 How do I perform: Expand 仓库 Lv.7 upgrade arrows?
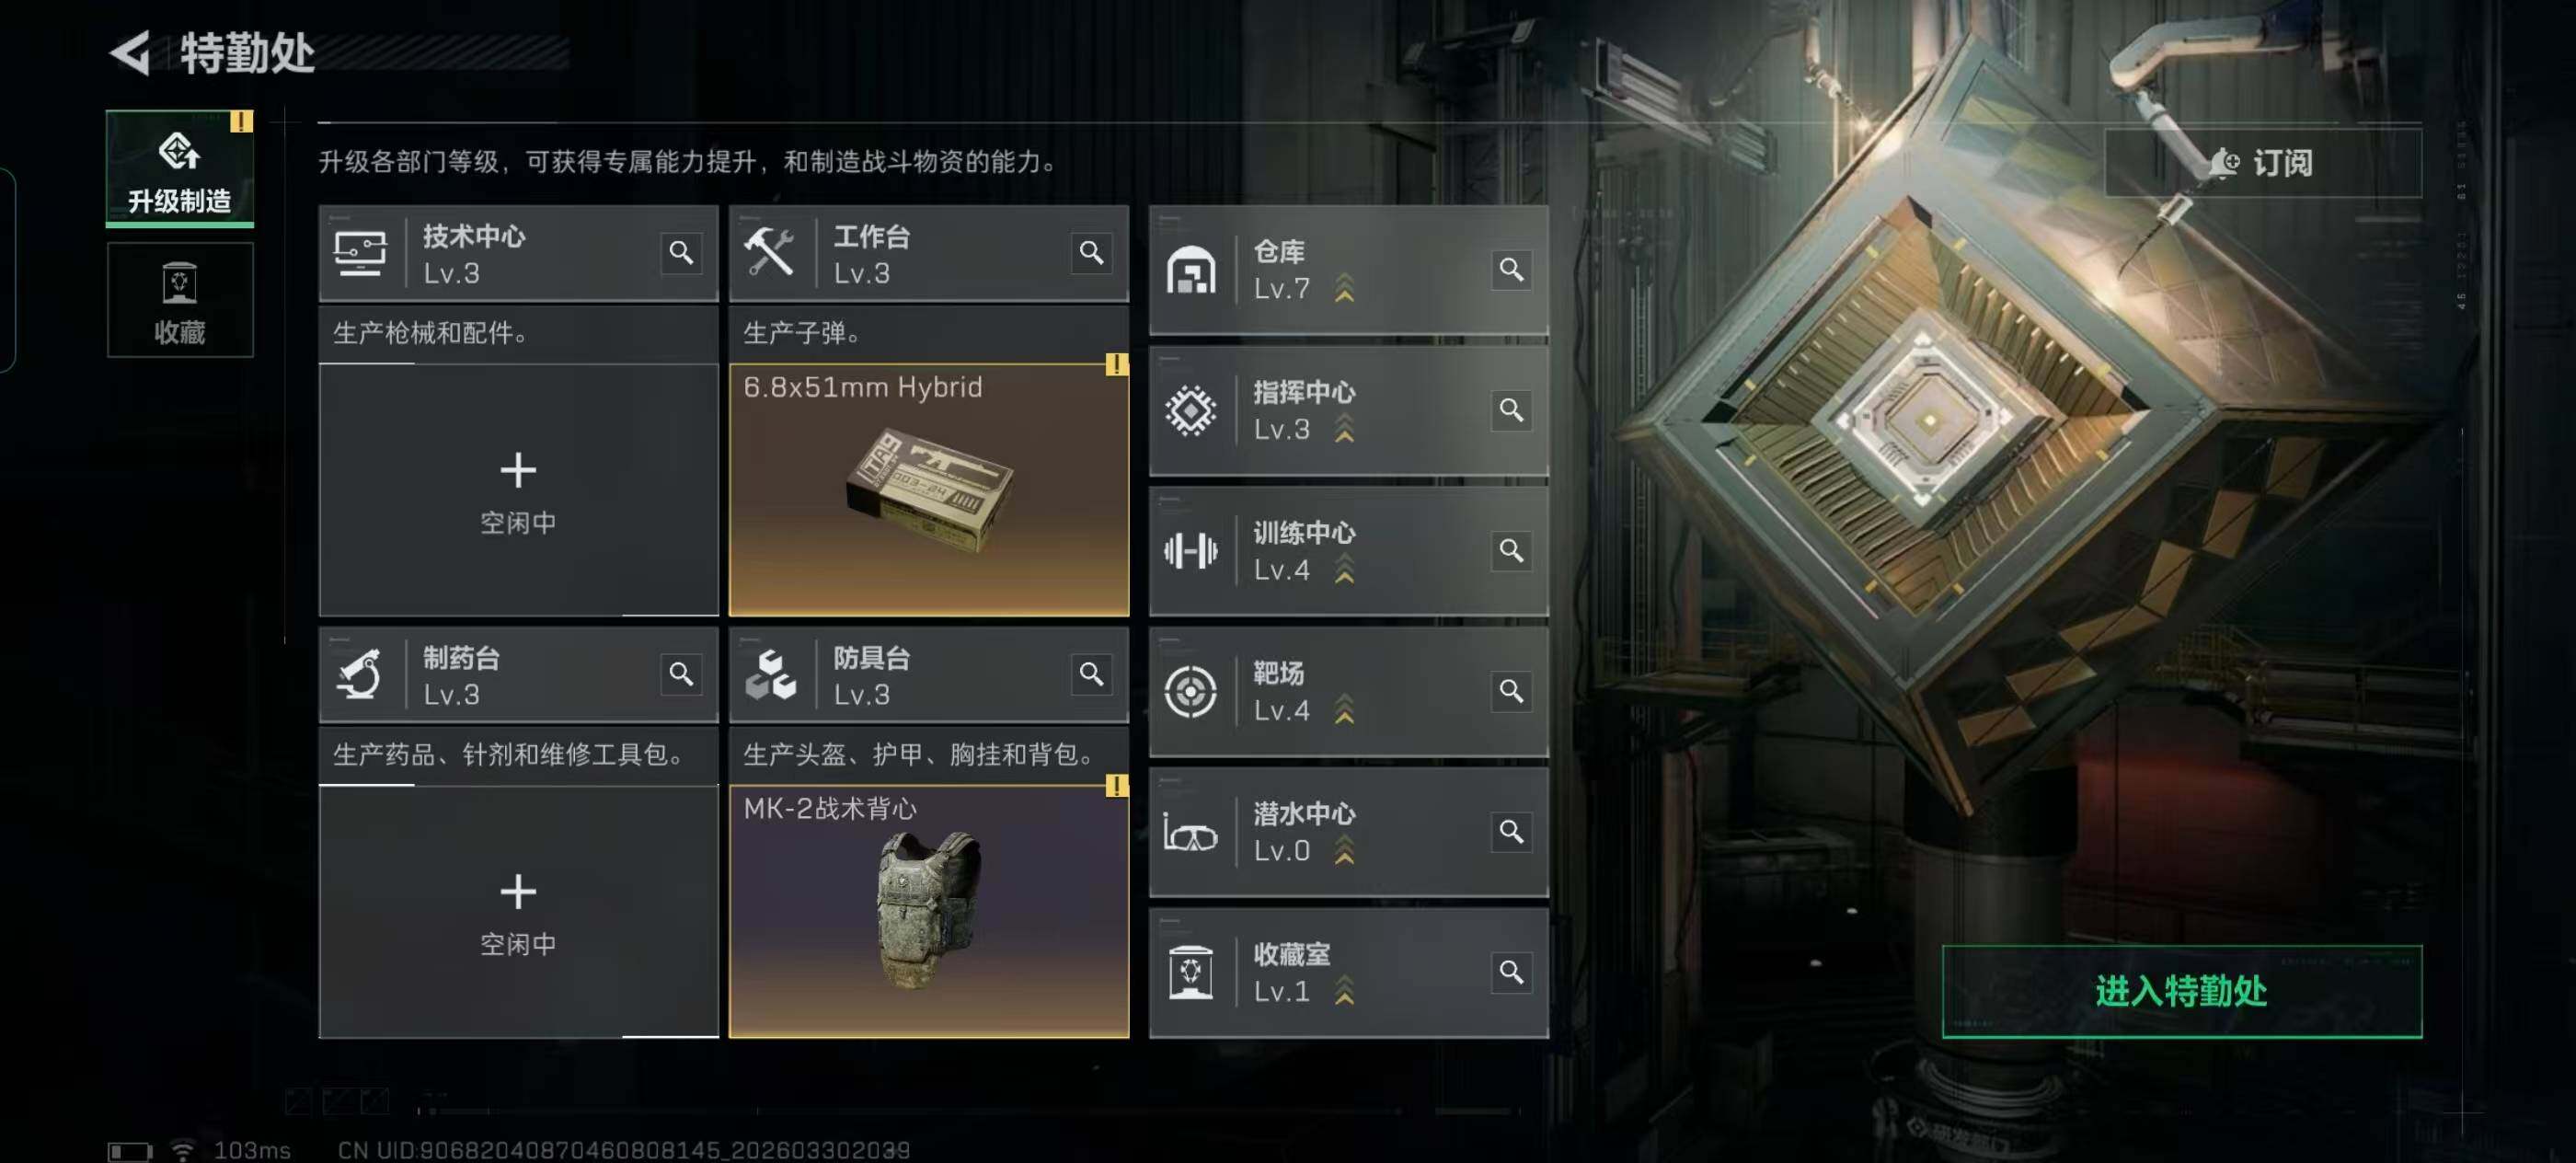click(x=1344, y=288)
